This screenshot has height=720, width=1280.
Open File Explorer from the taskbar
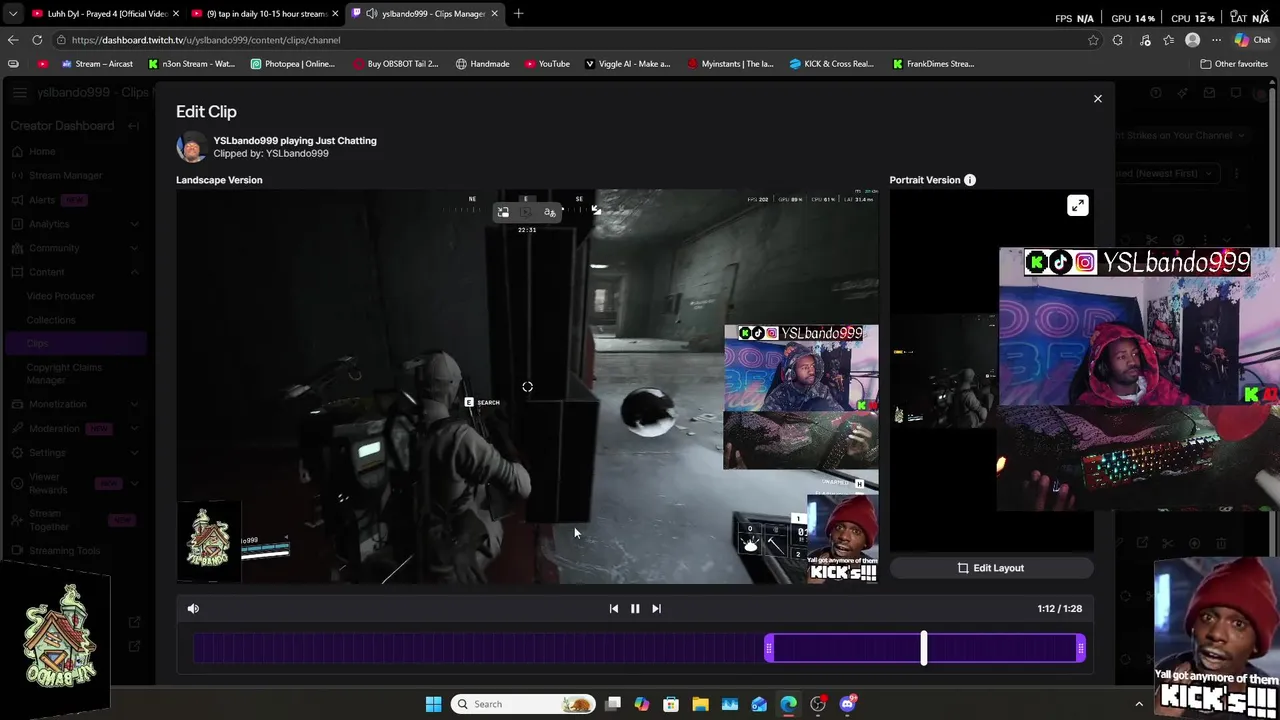pyautogui.click(x=700, y=704)
